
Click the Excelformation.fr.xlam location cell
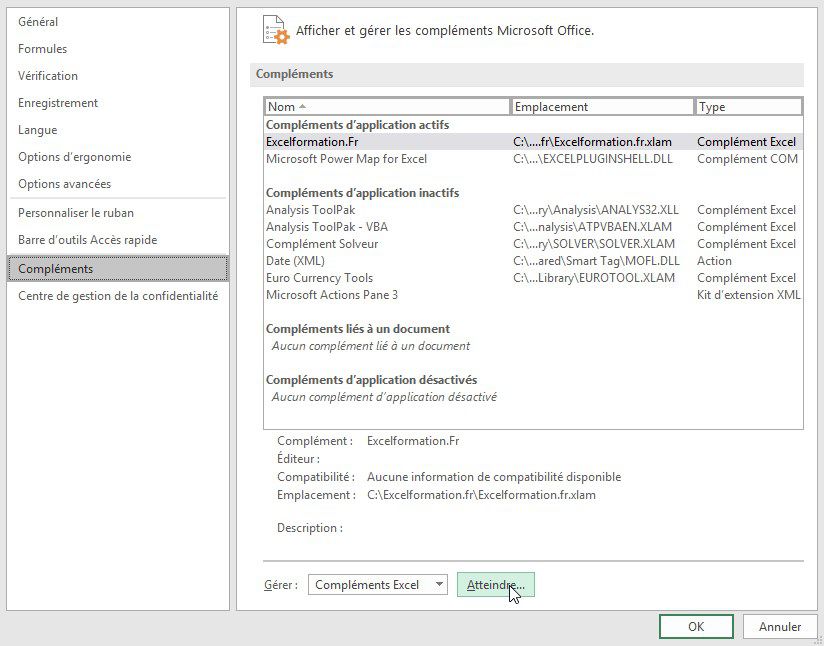(592, 142)
